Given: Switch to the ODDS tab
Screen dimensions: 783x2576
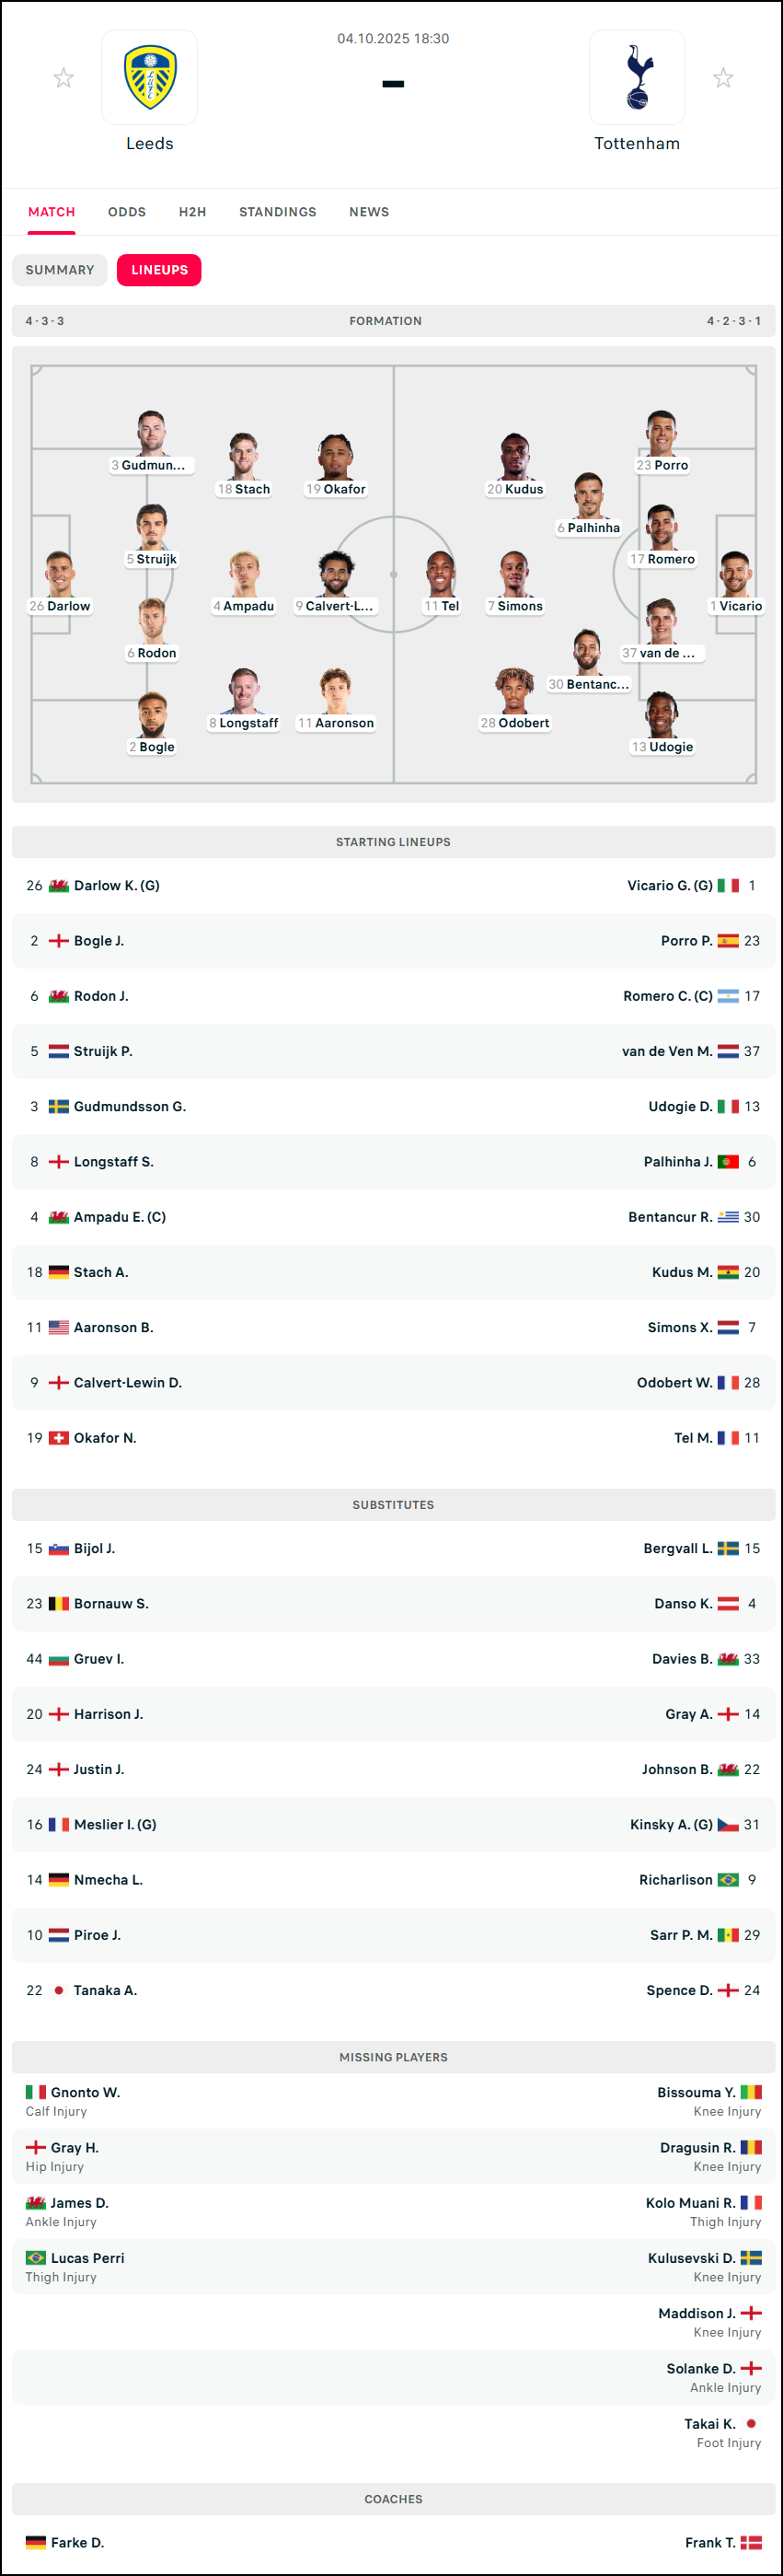Looking at the screenshot, I should tap(127, 212).
